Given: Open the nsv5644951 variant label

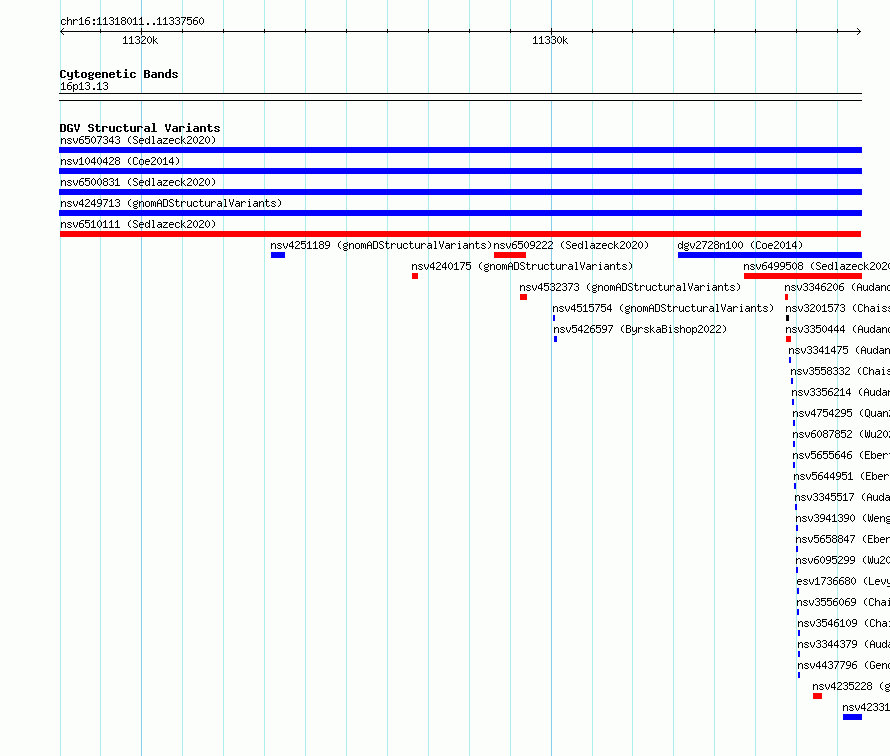Looking at the screenshot, I should [x=842, y=476].
